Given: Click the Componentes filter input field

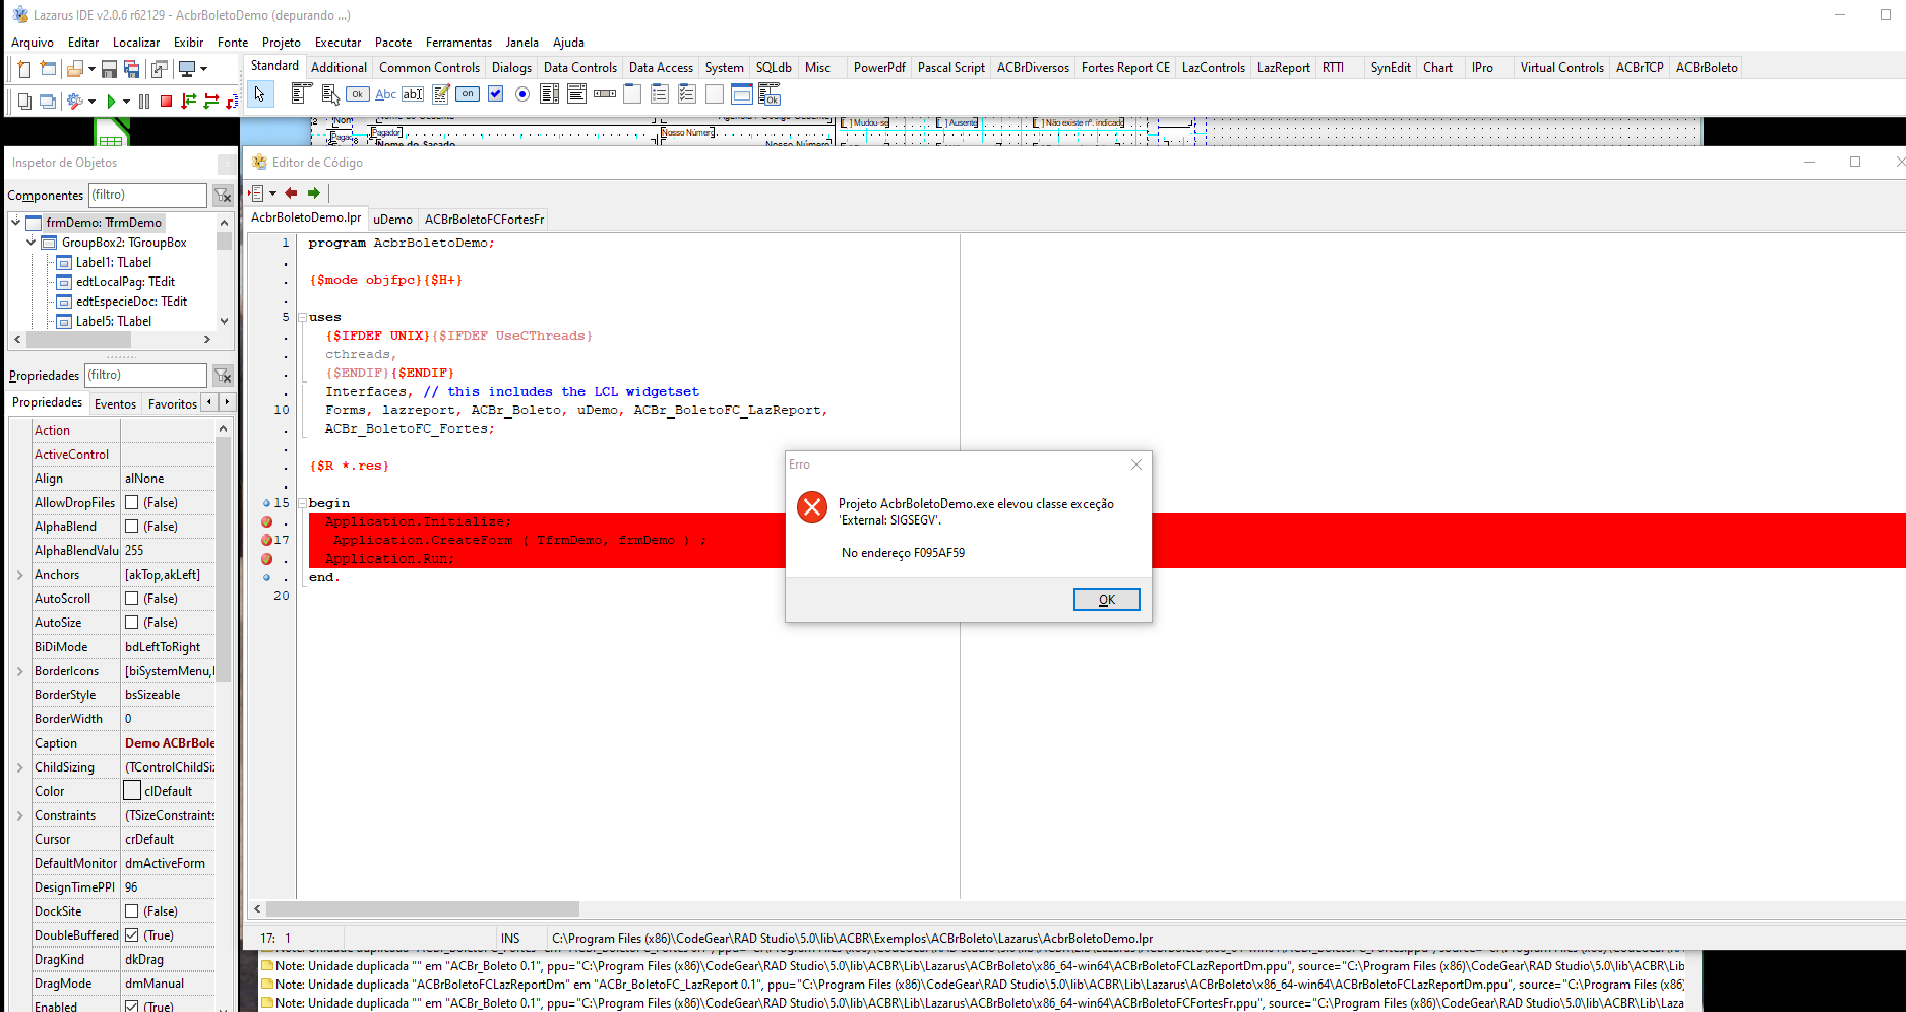Looking at the screenshot, I should 147,195.
